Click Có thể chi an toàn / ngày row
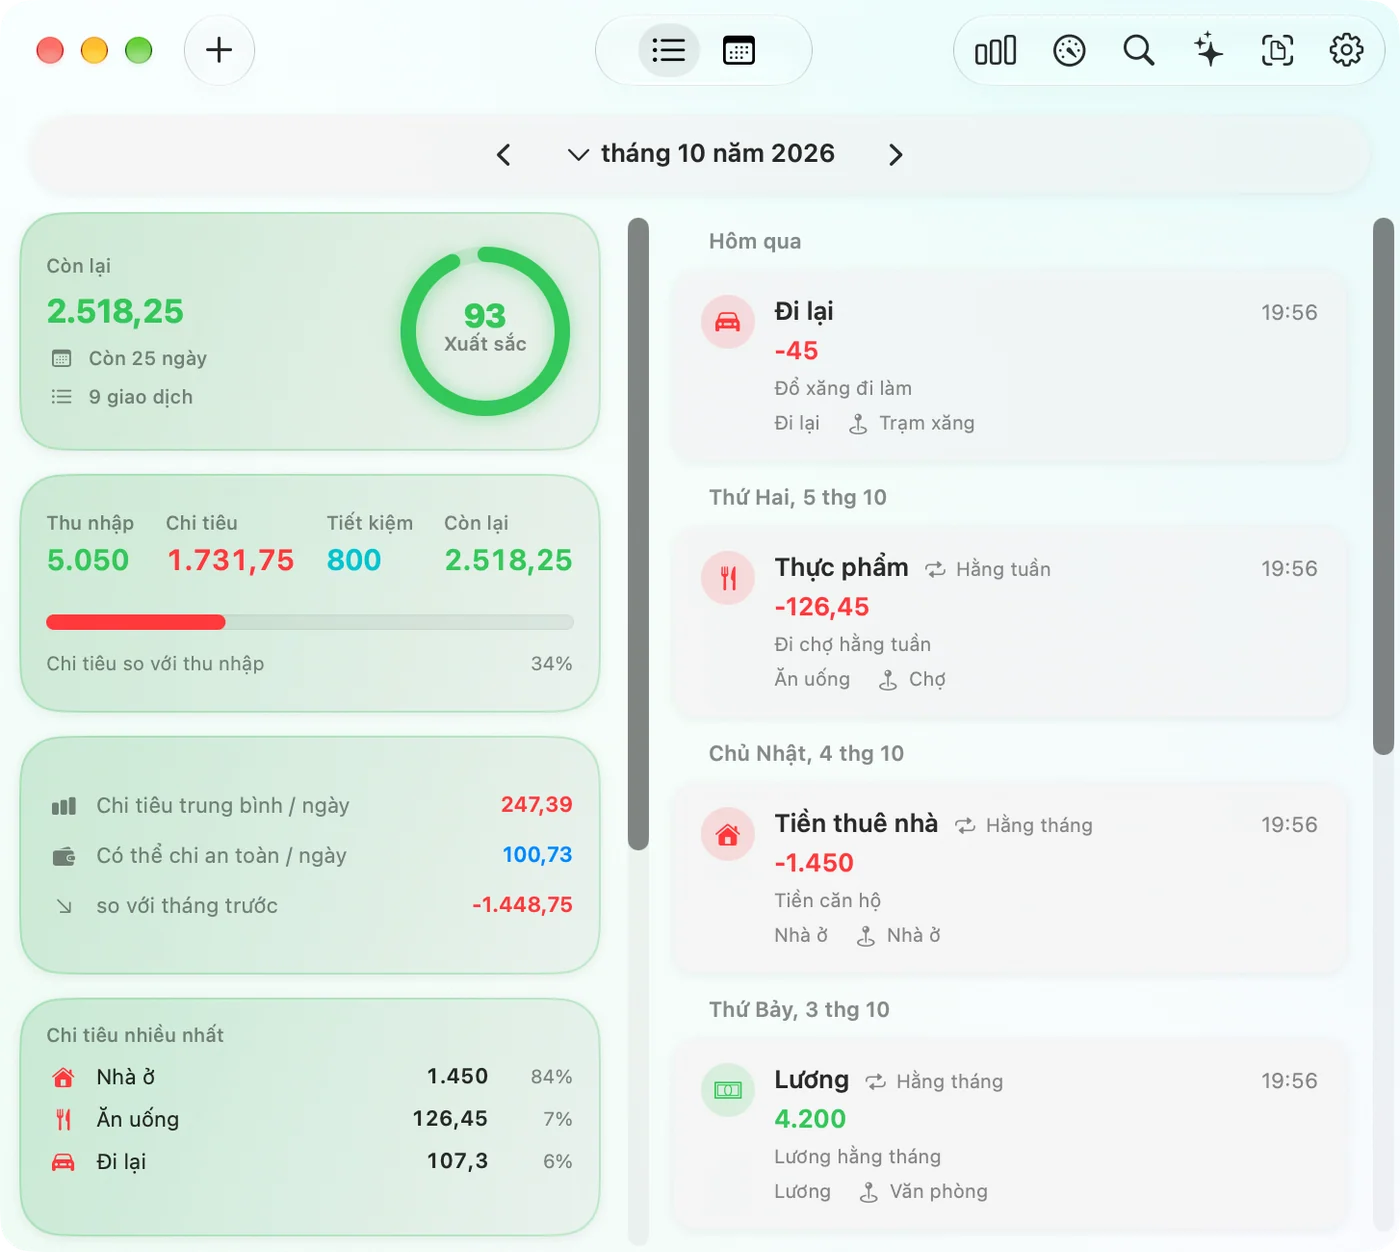This screenshot has height=1252, width=1400. pos(310,855)
